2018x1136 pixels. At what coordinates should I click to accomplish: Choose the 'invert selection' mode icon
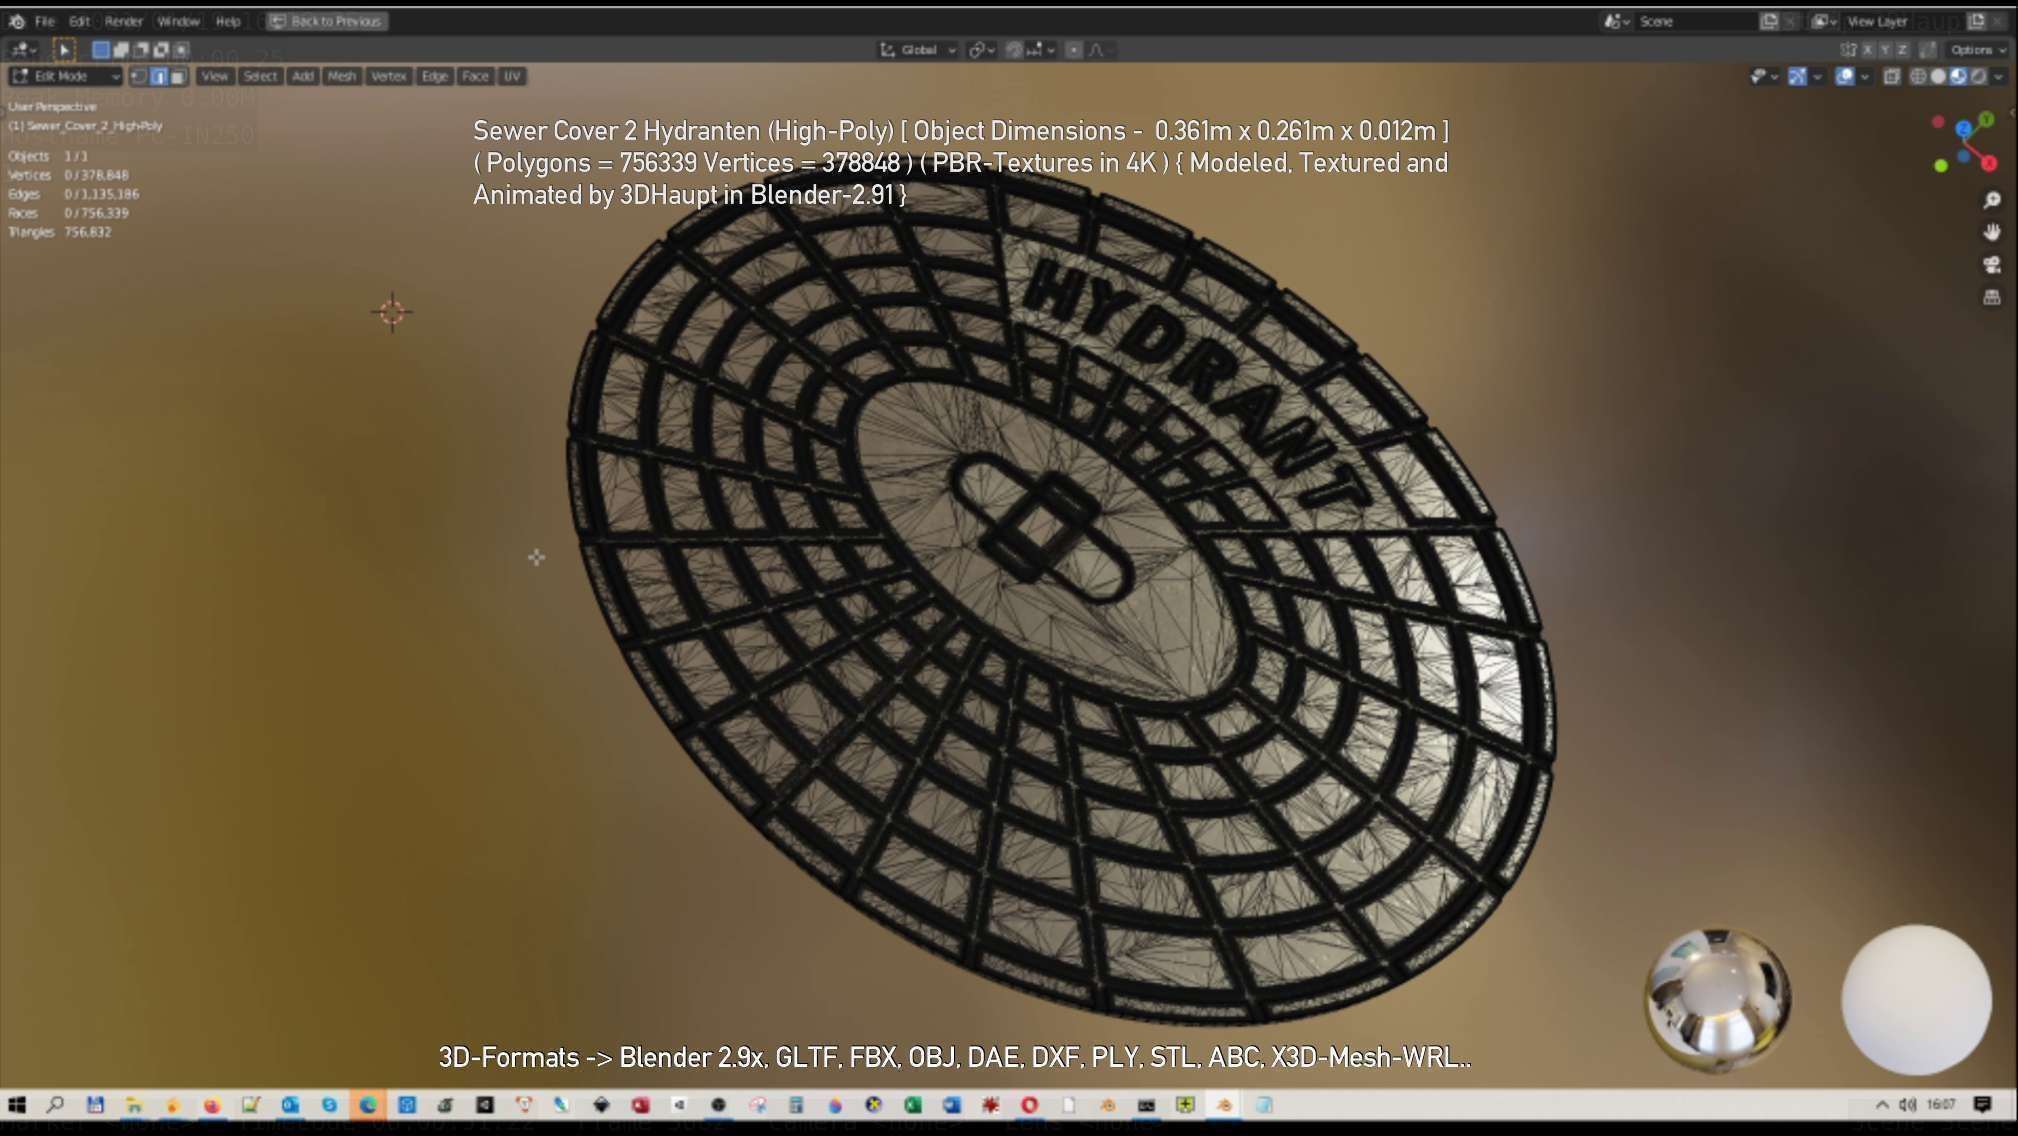click(x=161, y=49)
